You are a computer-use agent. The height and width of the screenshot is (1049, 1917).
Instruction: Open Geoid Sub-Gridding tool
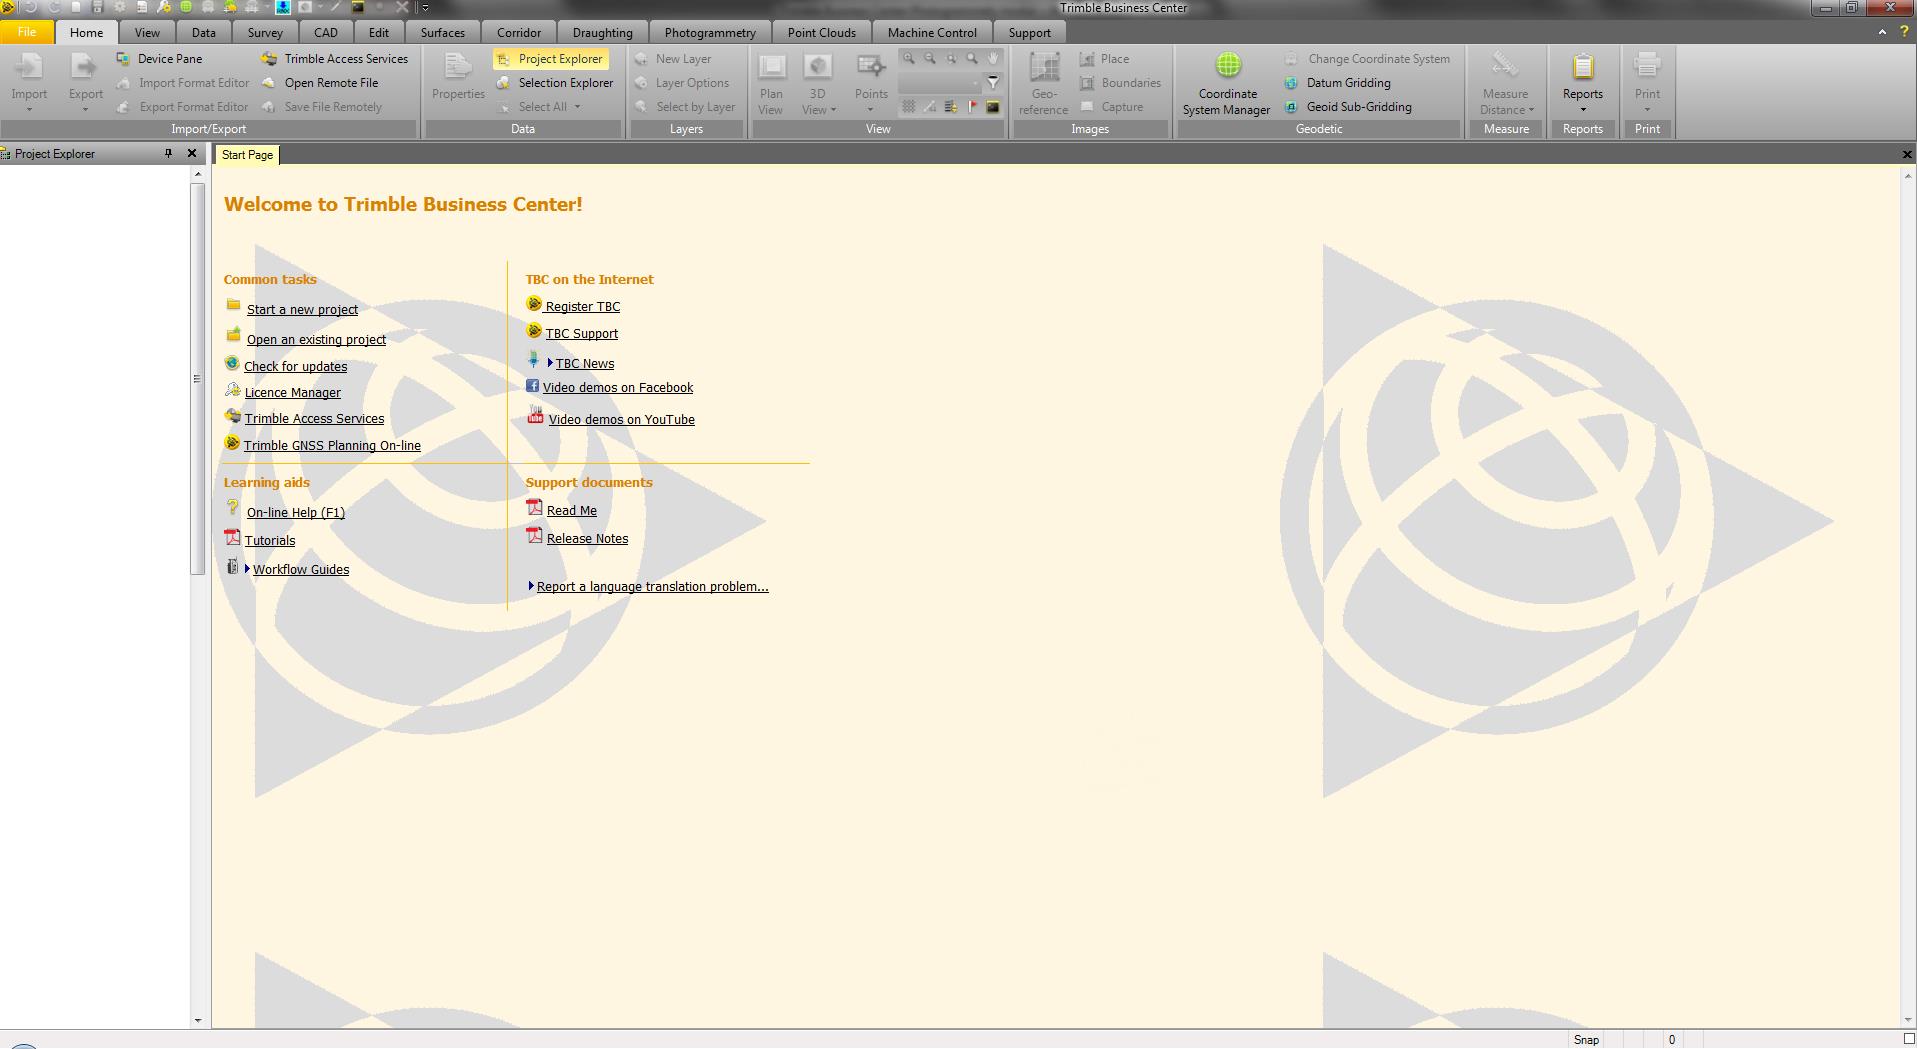tap(1349, 107)
